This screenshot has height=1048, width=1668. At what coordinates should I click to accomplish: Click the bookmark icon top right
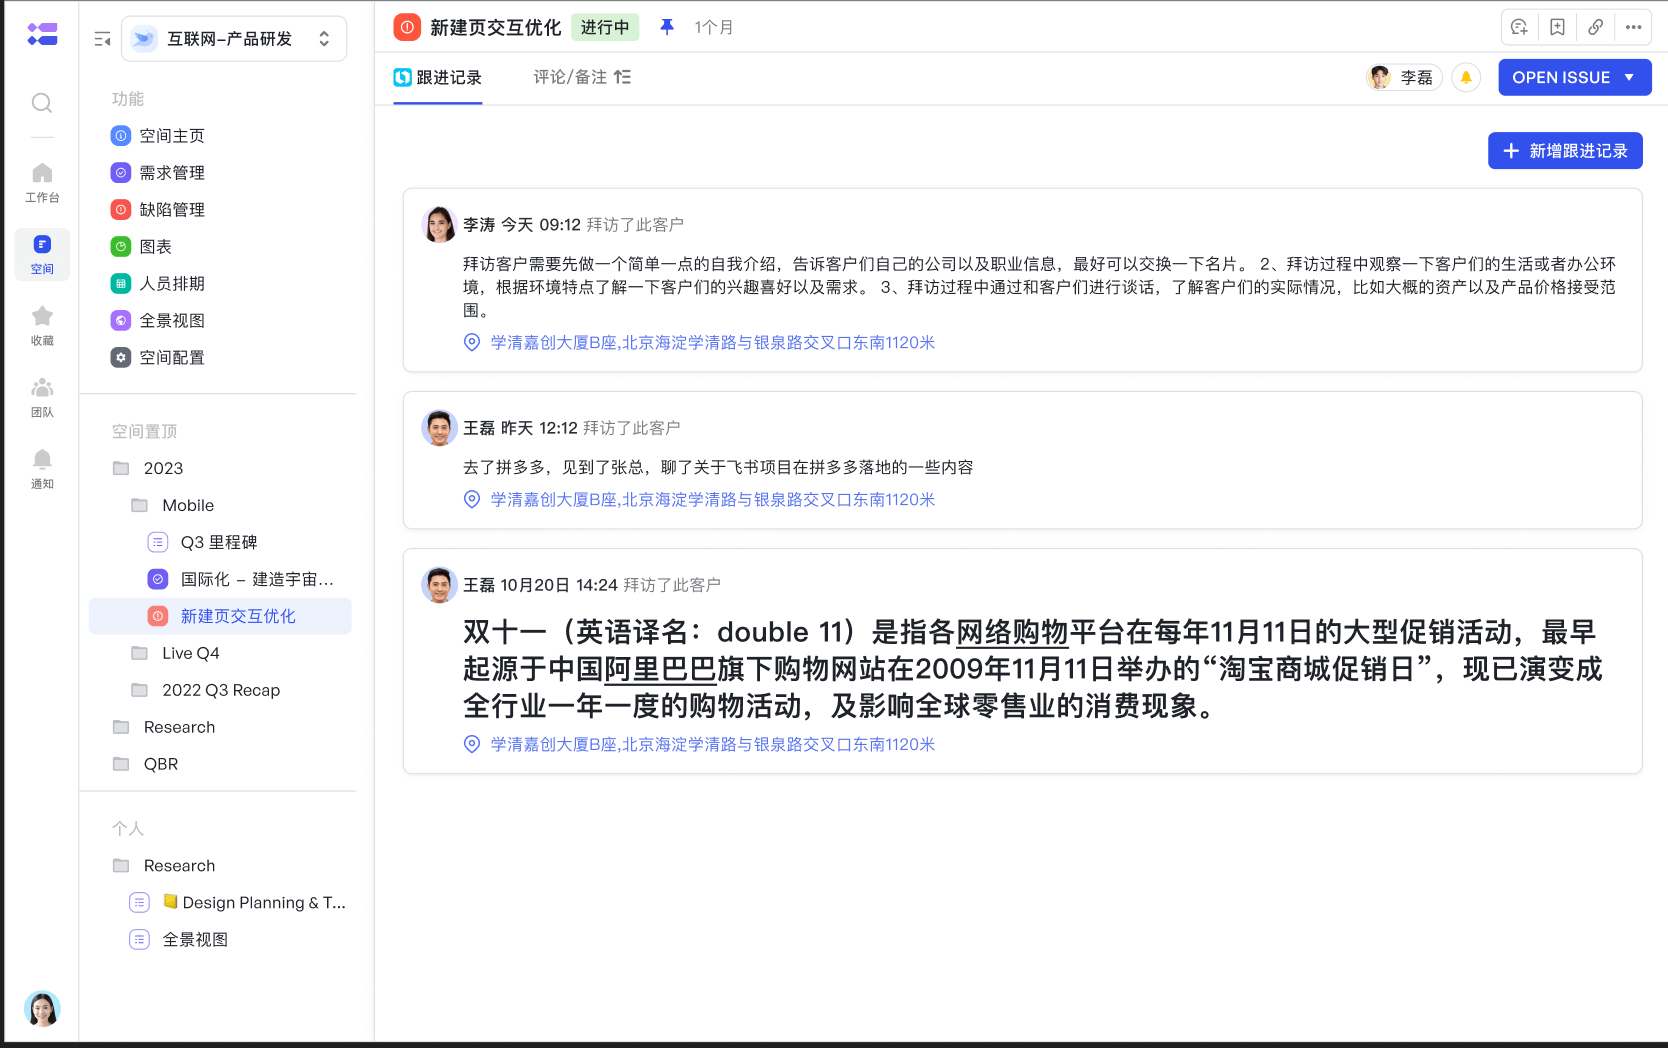[1557, 28]
